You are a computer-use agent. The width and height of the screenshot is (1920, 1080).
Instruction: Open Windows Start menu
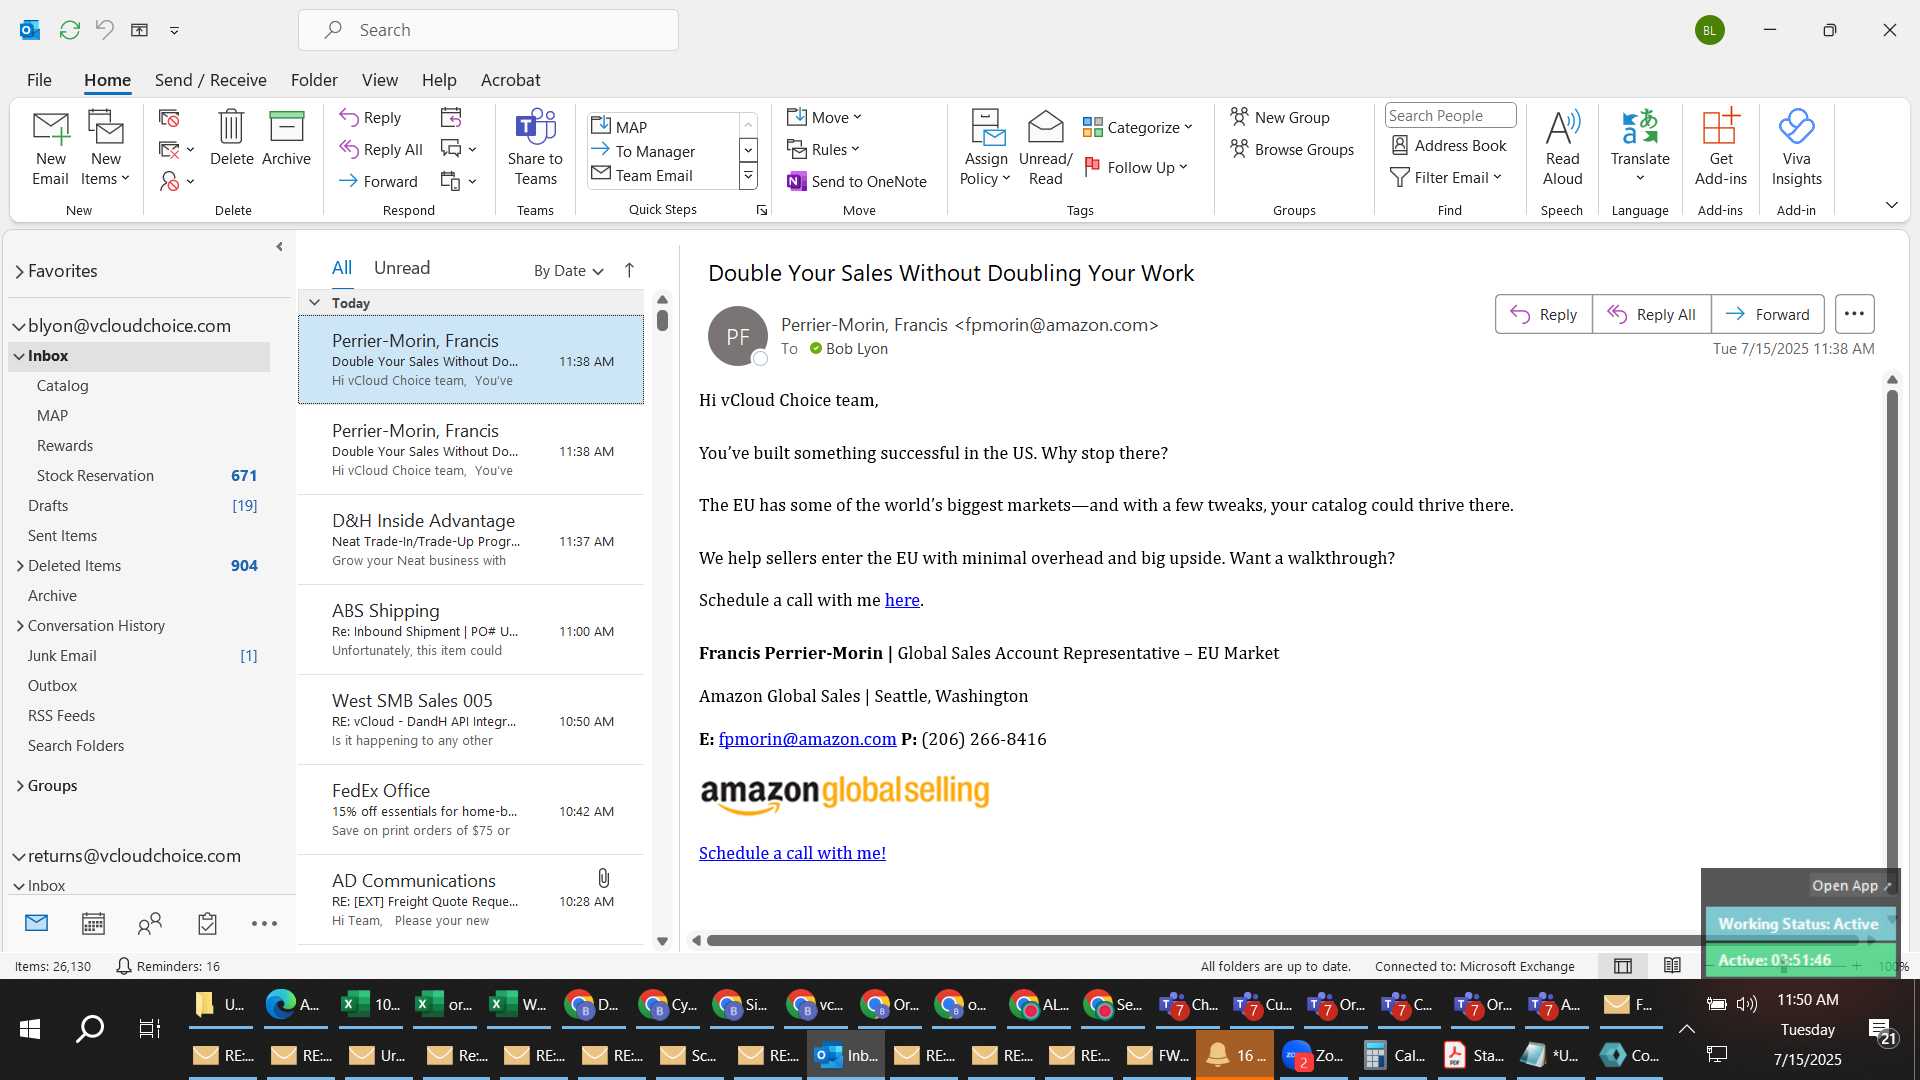(30, 1028)
